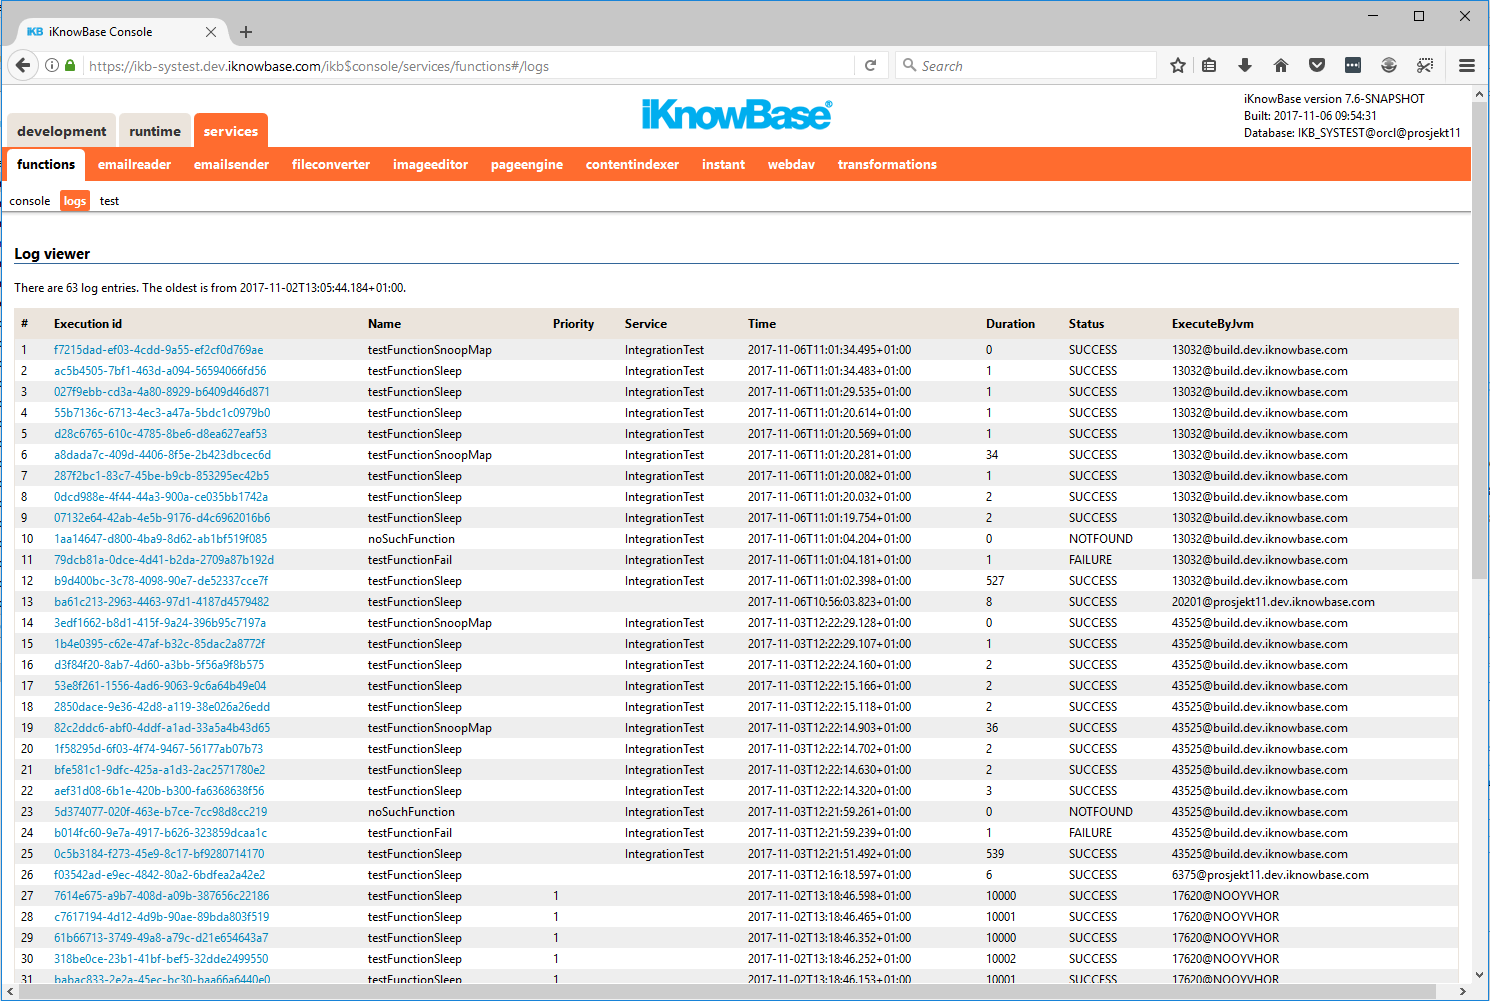Viewport: 1490px width, 1001px height.
Task: Click the iKnowBase logo
Action: click(736, 114)
